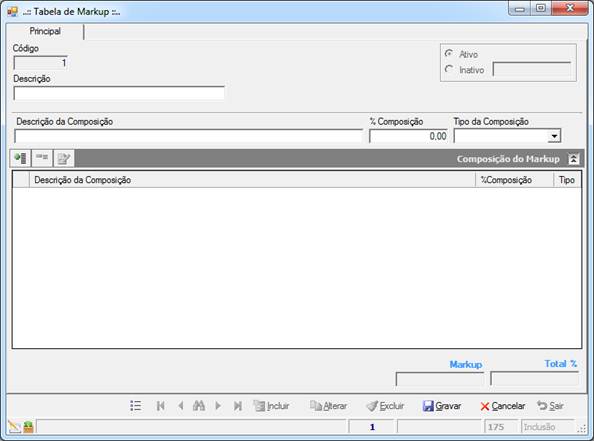Switch to the Principal tab
The image size is (594, 441).
pos(45,31)
